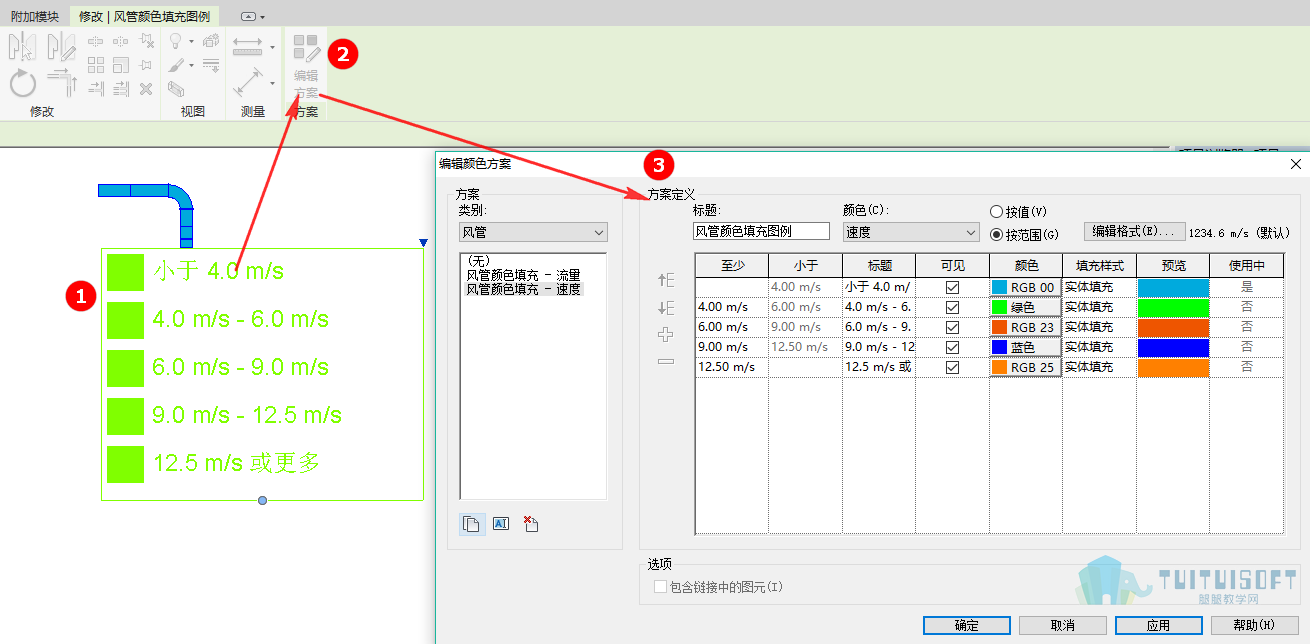1310x644 pixels.
Task: Click the Linework icon in View panel
Action: [x=211, y=64]
